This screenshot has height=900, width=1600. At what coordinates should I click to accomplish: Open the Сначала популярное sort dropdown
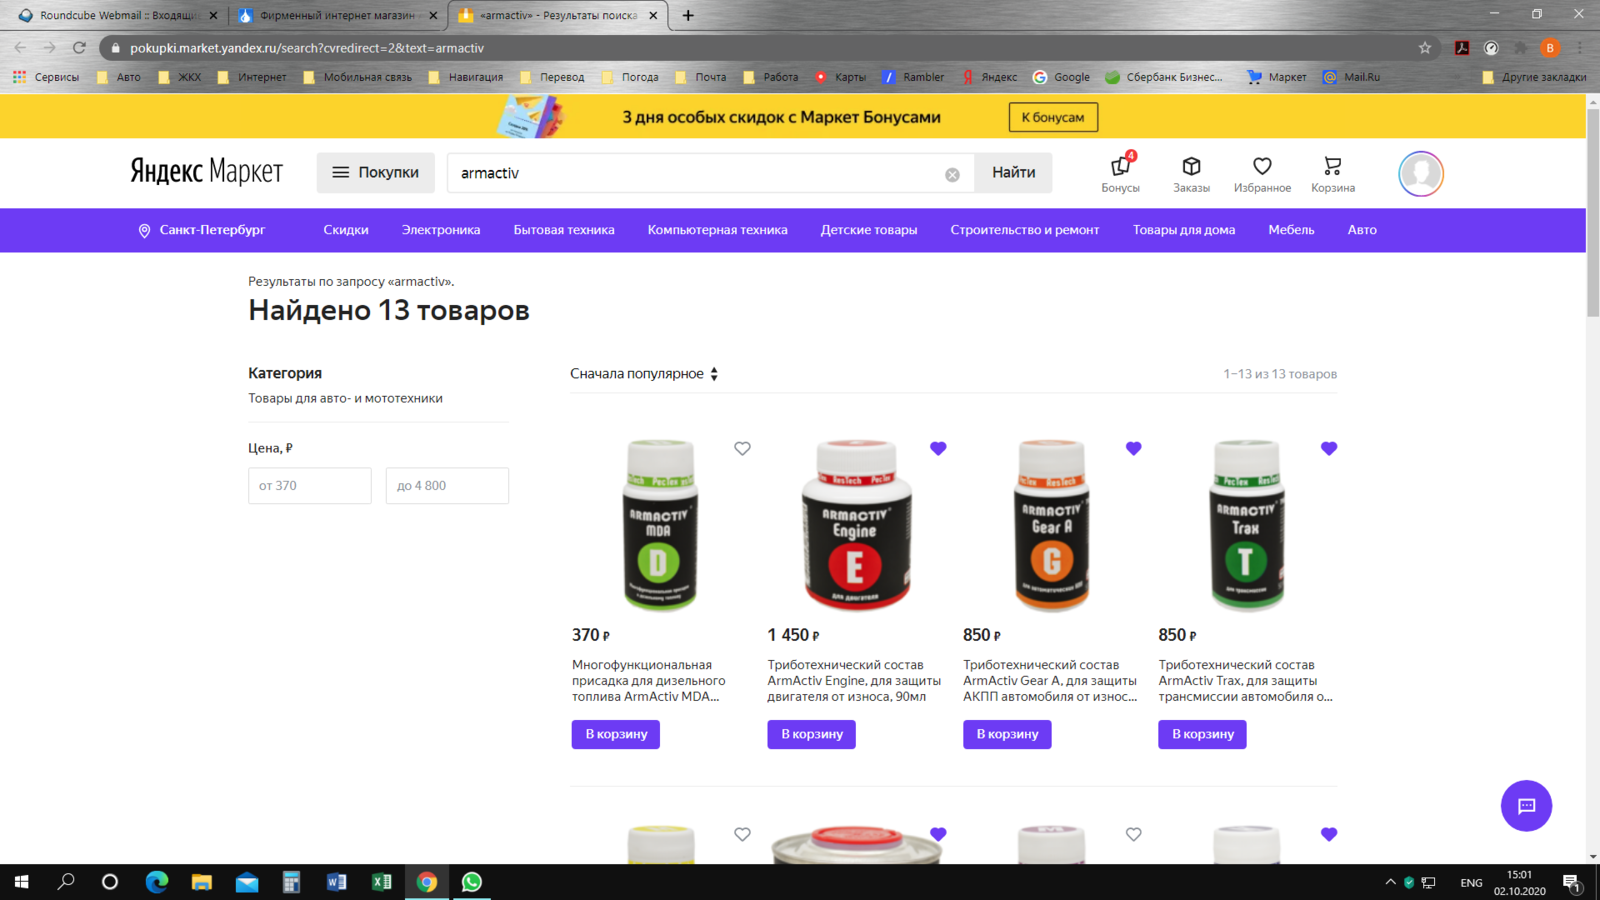tap(644, 374)
